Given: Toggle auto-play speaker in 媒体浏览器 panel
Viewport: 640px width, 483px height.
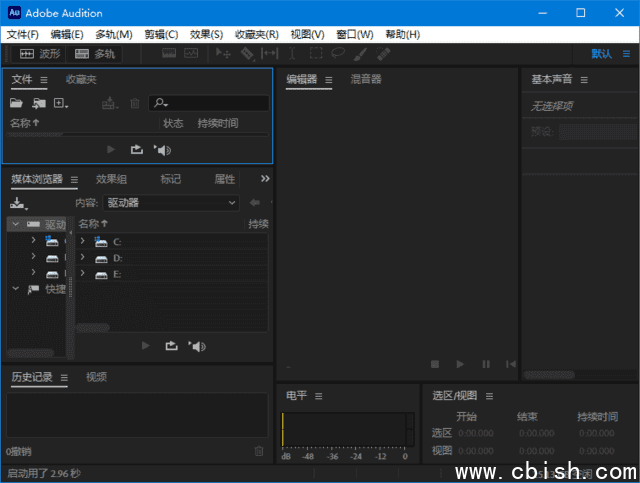Looking at the screenshot, I should (x=197, y=346).
